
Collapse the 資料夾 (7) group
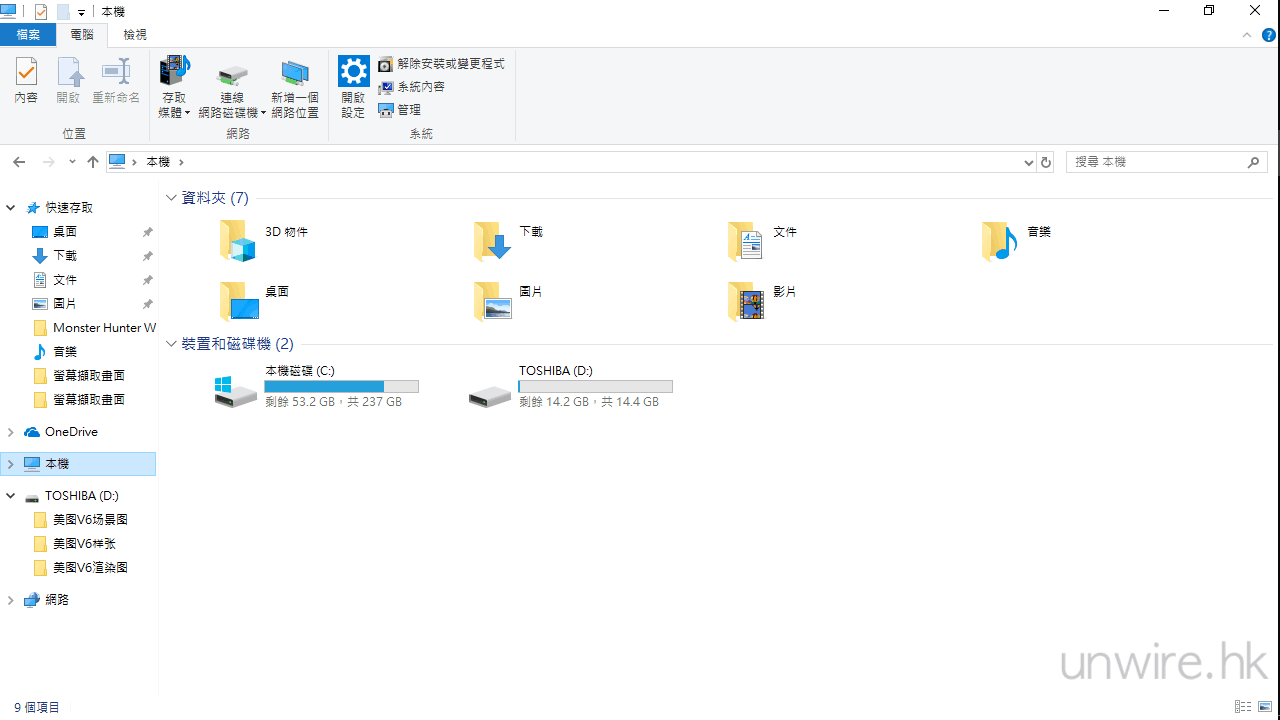click(171, 198)
